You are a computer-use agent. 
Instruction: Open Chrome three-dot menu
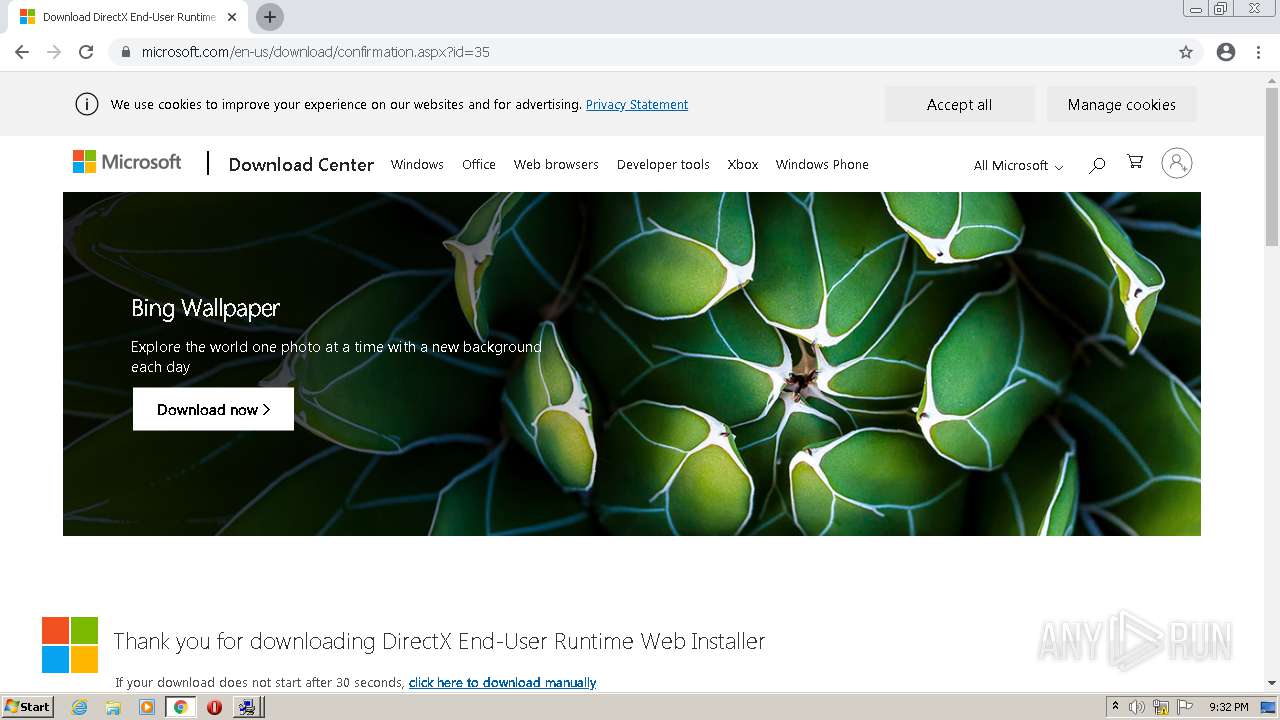[x=1259, y=52]
